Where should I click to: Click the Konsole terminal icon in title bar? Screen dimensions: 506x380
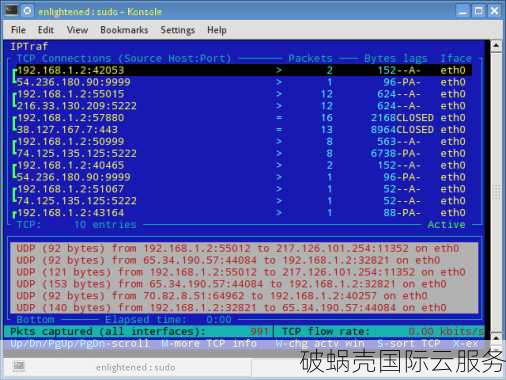click(11, 11)
